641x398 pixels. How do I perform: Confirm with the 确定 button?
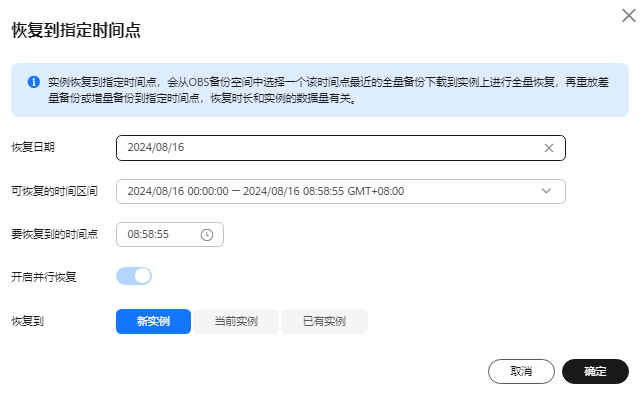click(x=595, y=371)
